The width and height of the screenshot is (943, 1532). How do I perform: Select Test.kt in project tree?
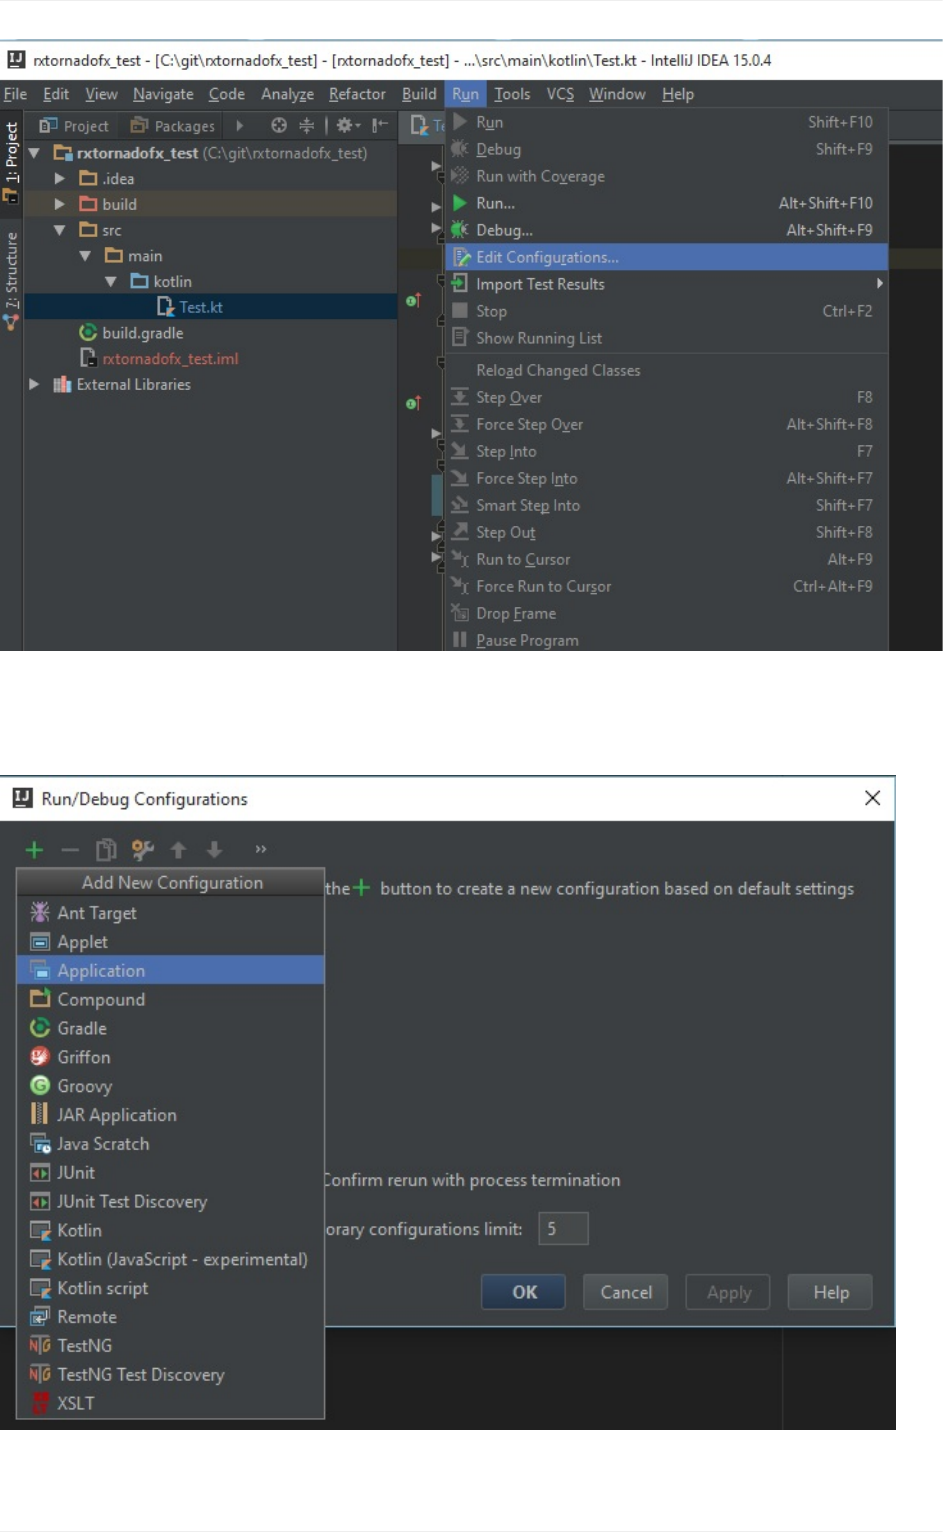point(201,307)
